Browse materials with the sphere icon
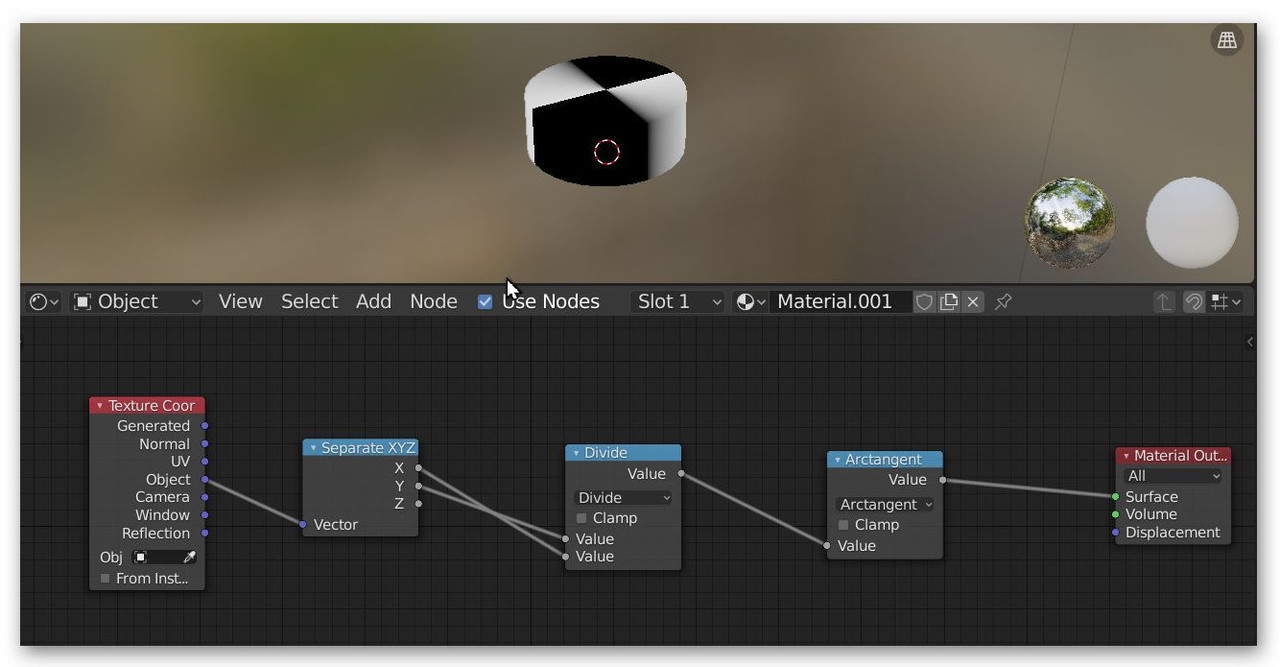The image size is (1280, 667). tap(750, 302)
